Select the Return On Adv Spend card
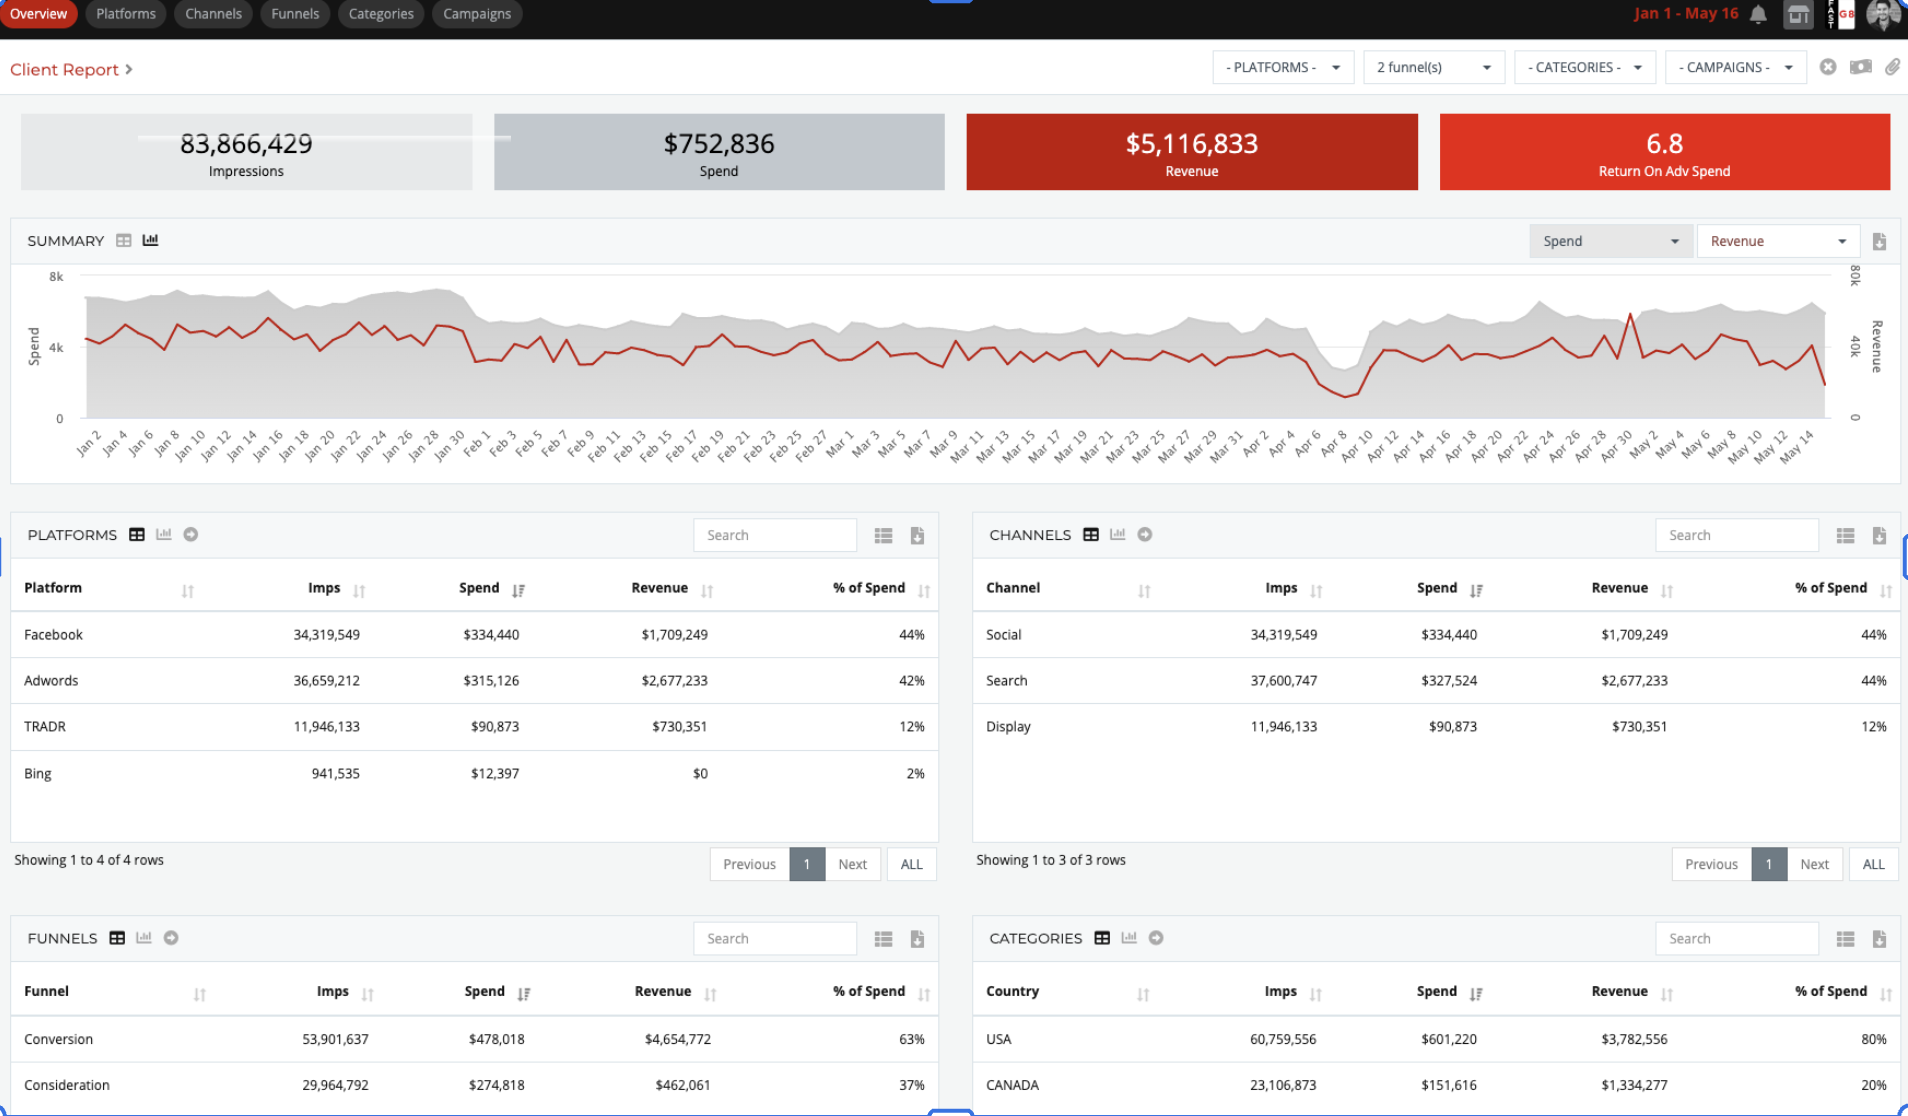 [1665, 152]
